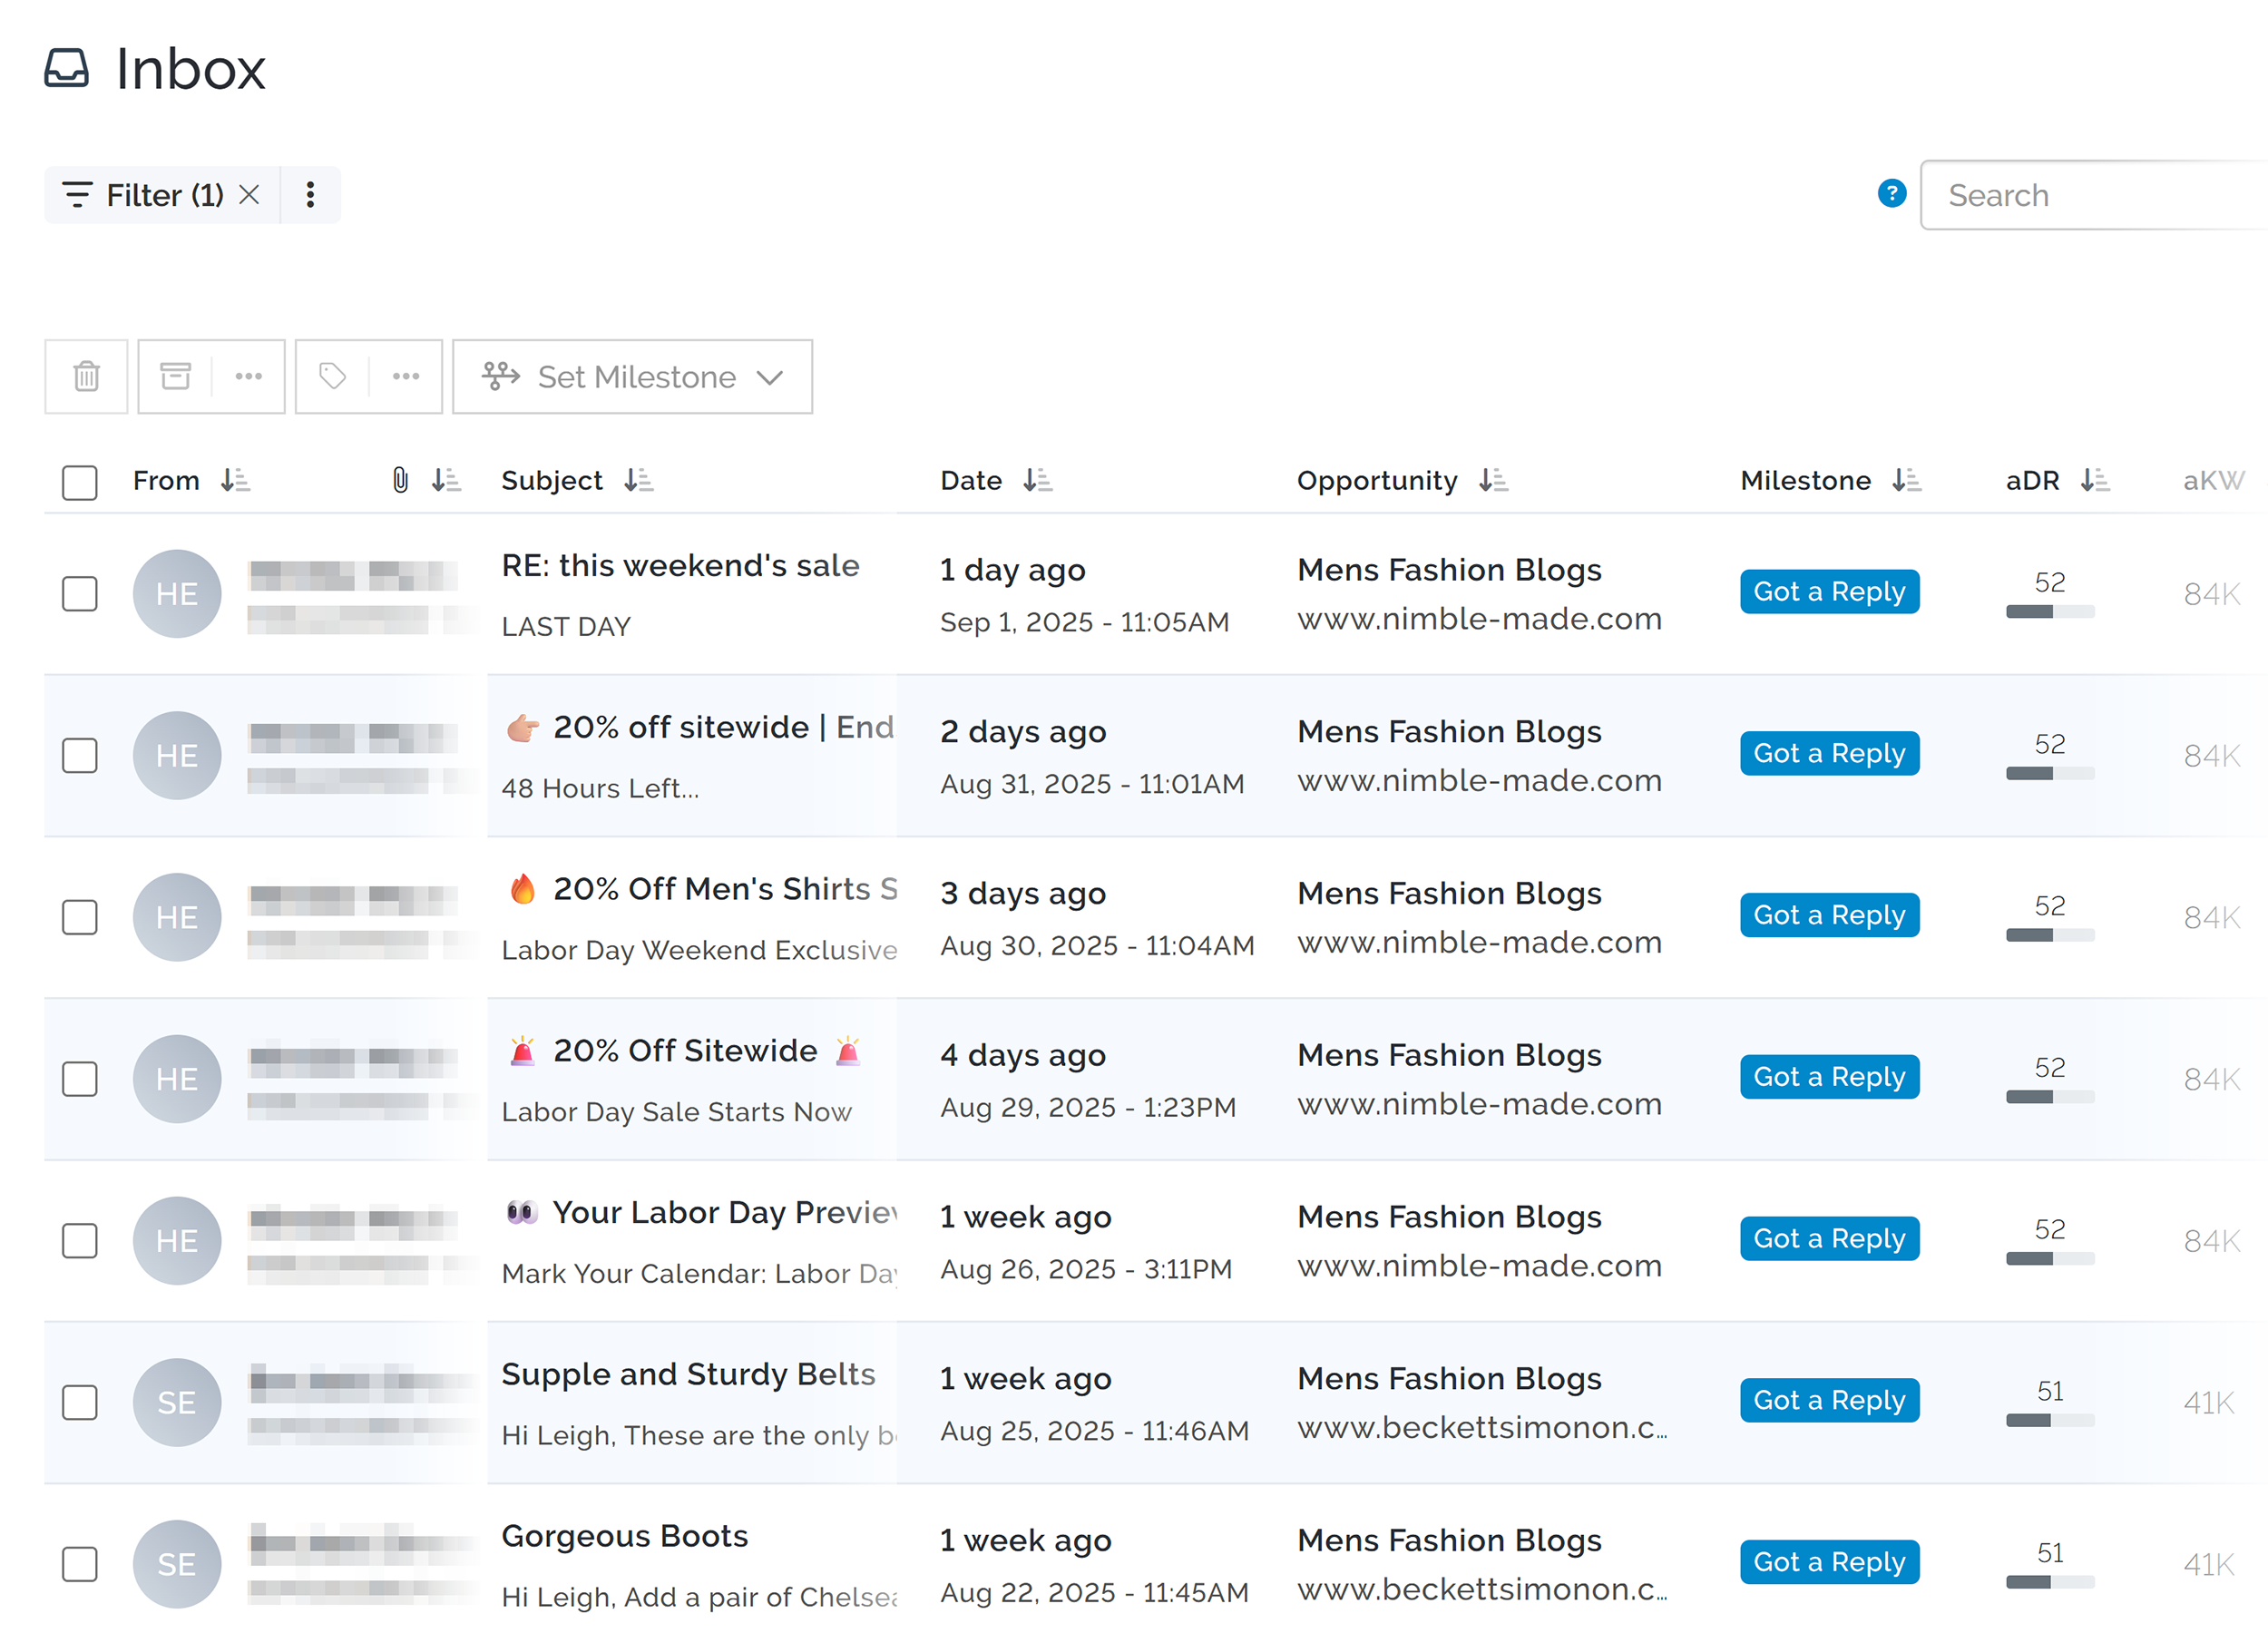Click HE avatar on 'RE: this weekend's sale' row

[177, 594]
